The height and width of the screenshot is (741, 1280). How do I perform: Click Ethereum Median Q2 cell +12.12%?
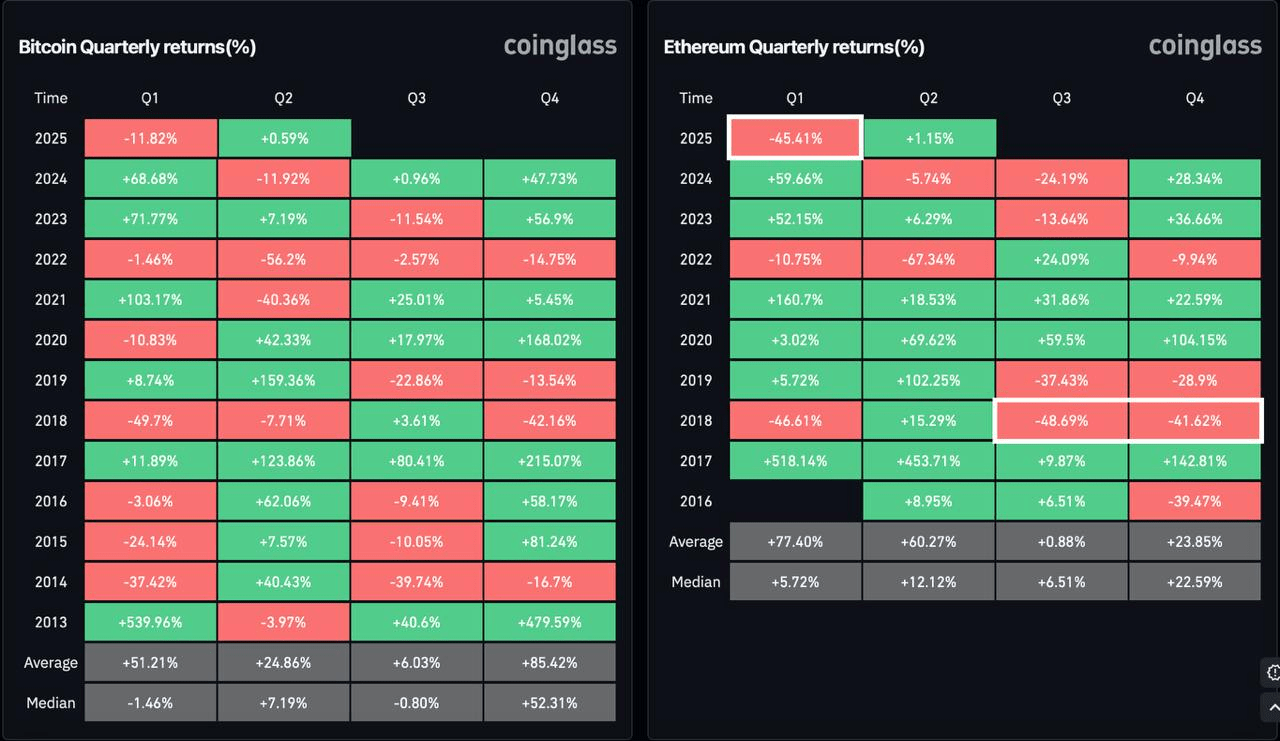[x=929, y=582]
